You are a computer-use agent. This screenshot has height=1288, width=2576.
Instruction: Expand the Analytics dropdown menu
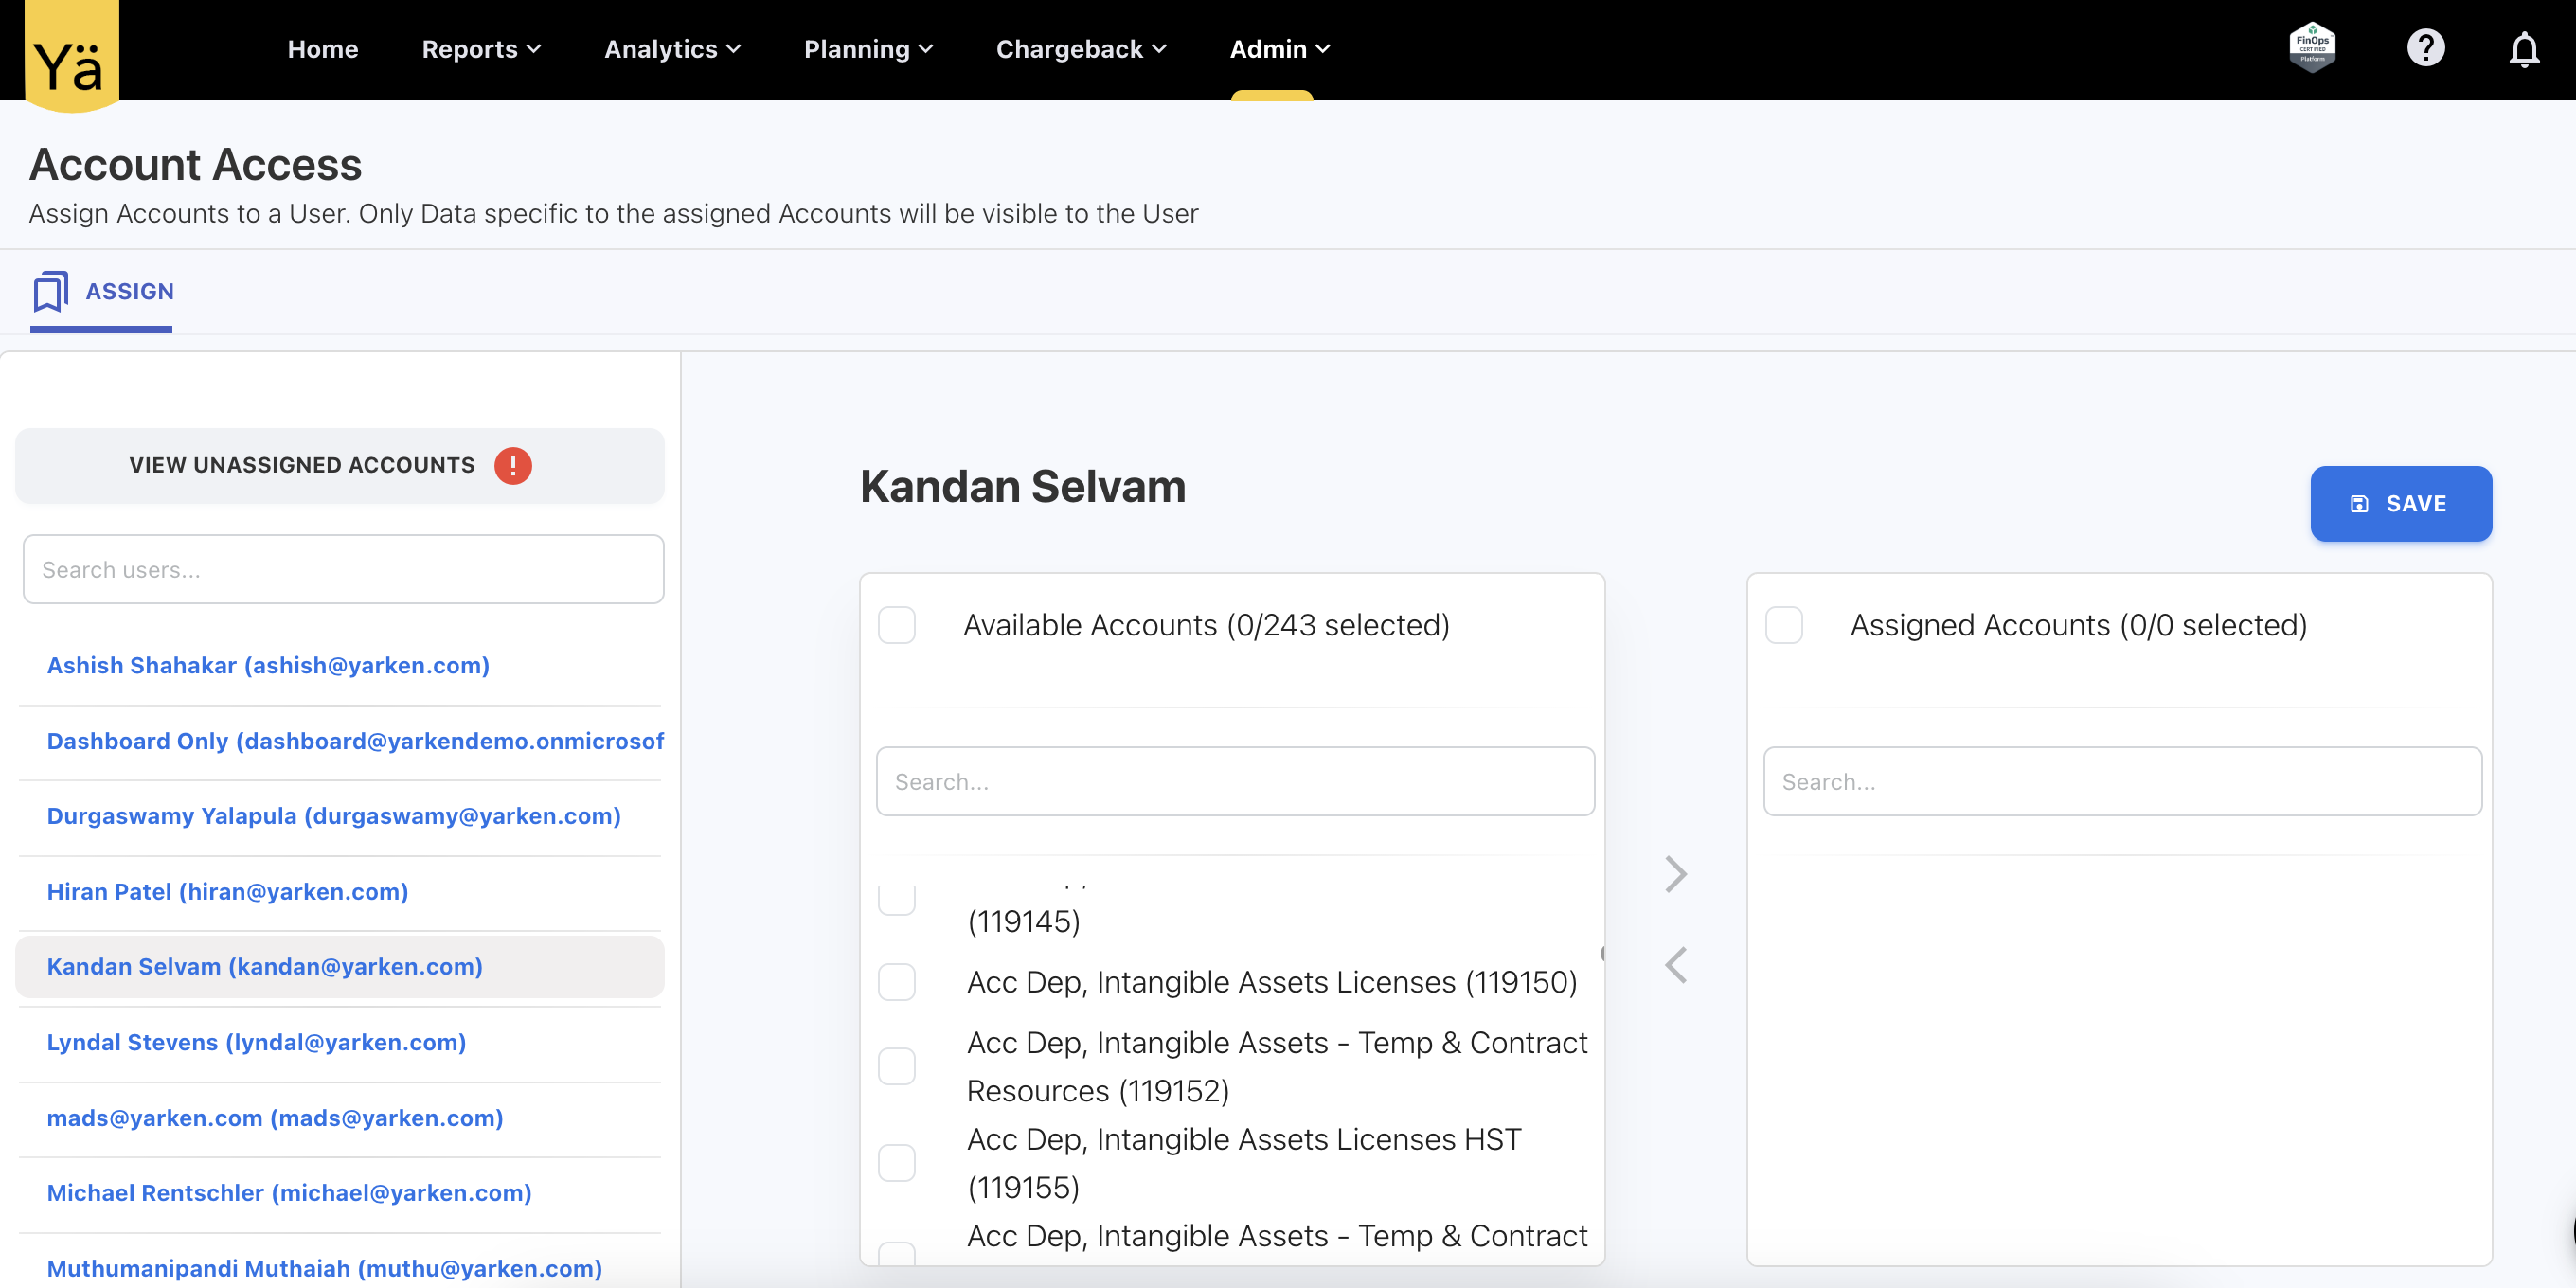pos(672,49)
